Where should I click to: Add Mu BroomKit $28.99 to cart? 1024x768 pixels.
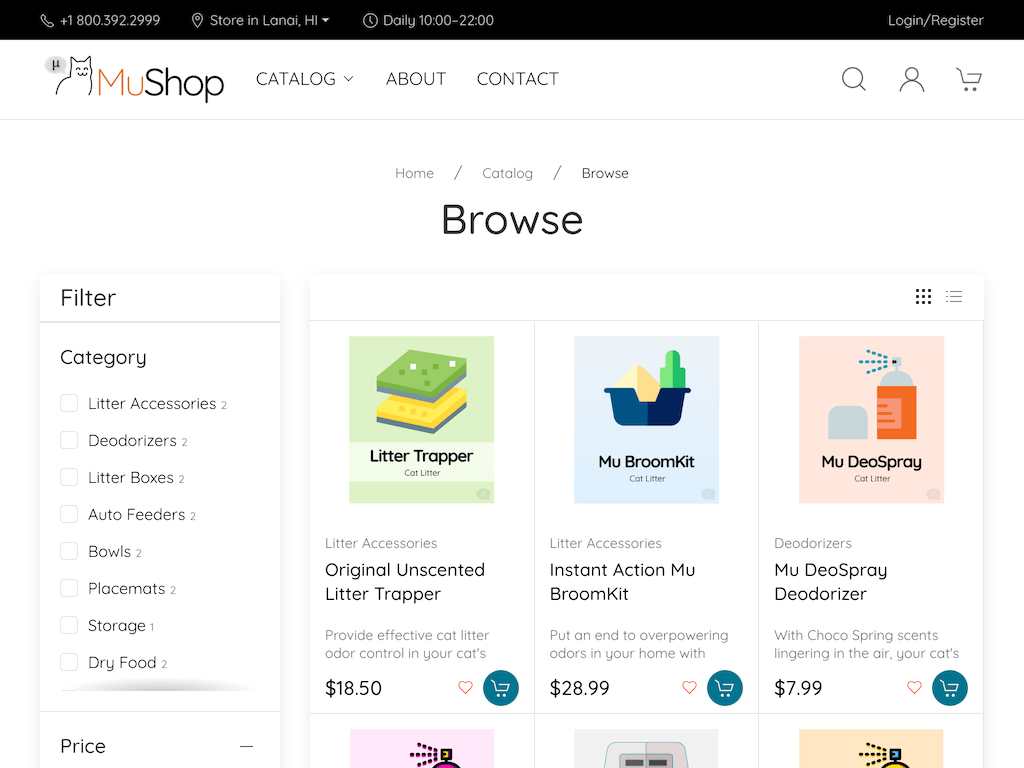pyautogui.click(x=725, y=688)
